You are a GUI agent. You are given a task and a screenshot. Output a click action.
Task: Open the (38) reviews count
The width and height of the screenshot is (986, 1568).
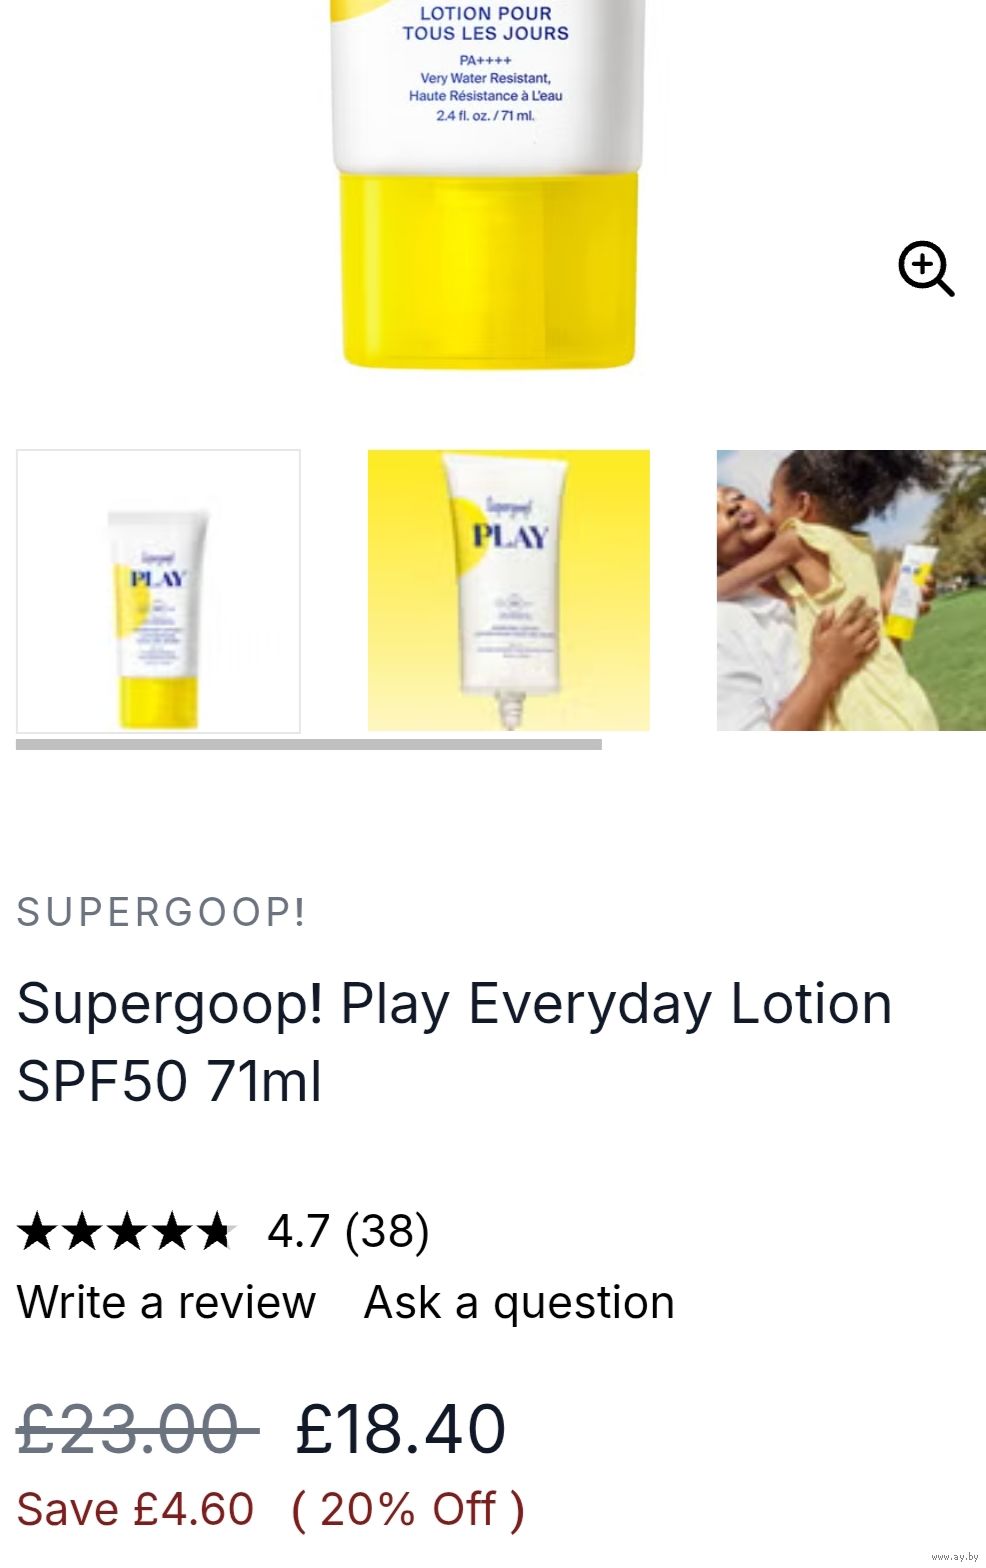click(x=387, y=1231)
